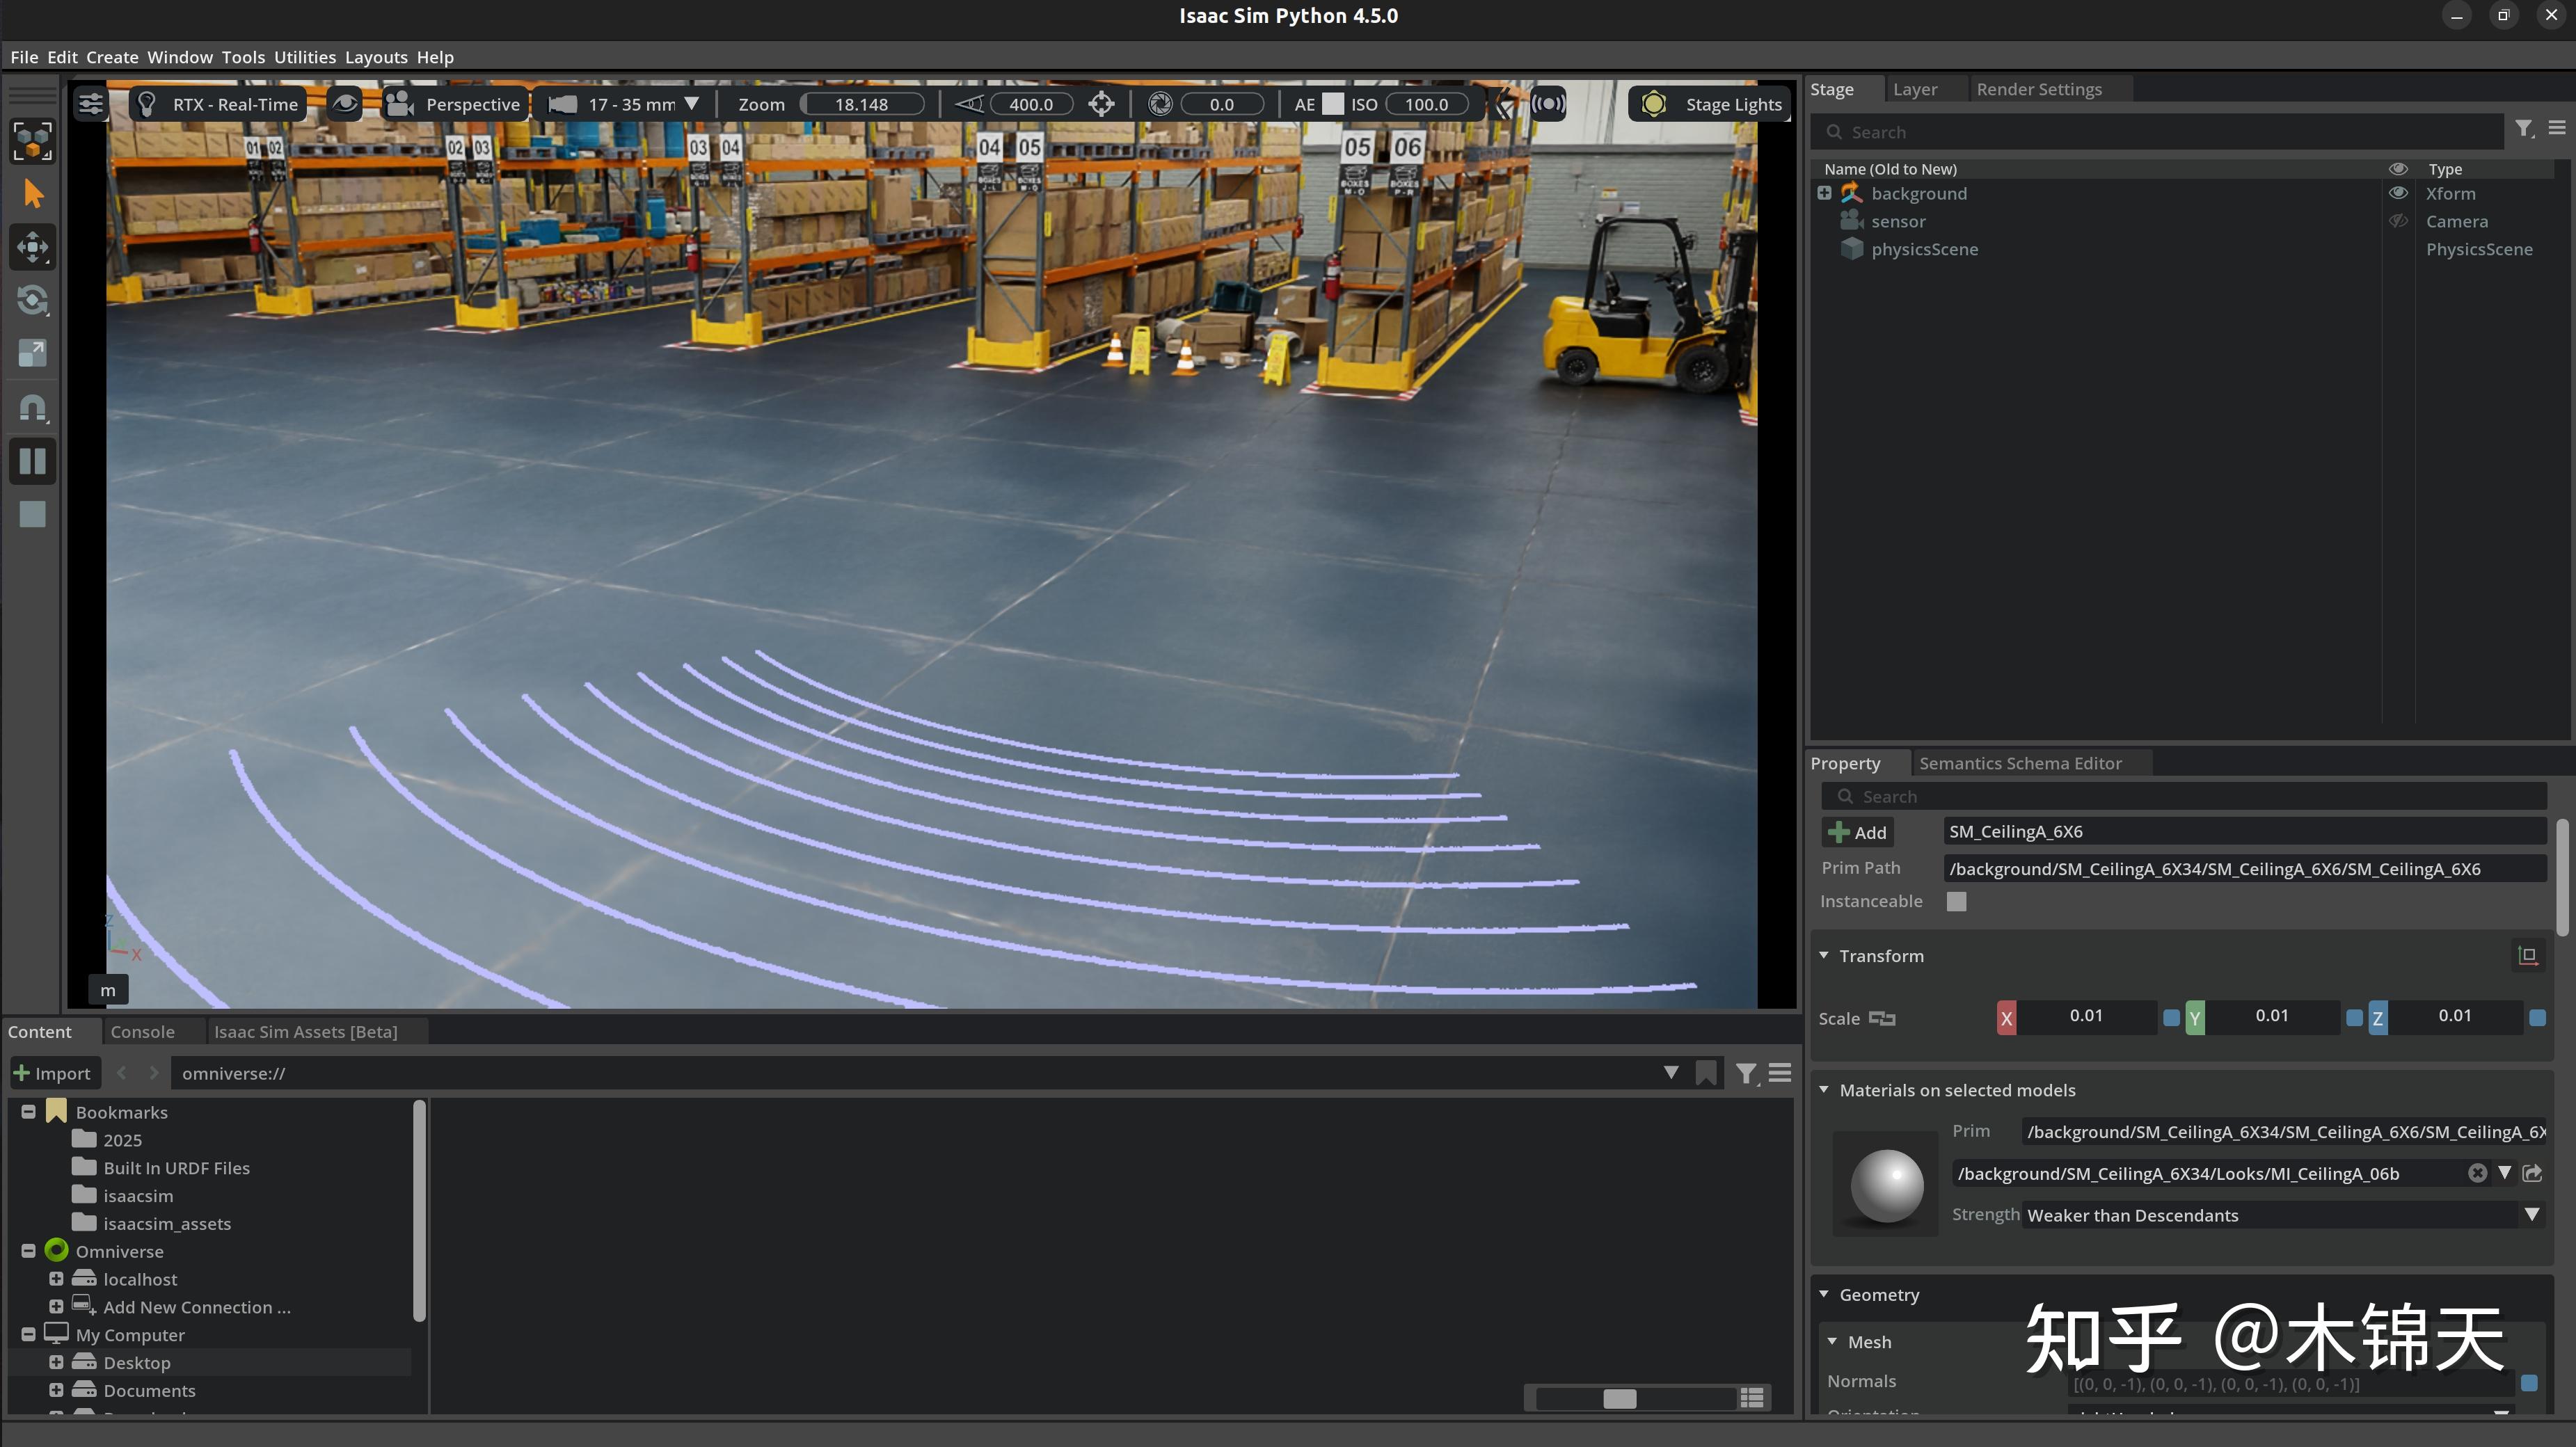
Task: Open RTX Real-Time renderer menu
Action: (219, 104)
